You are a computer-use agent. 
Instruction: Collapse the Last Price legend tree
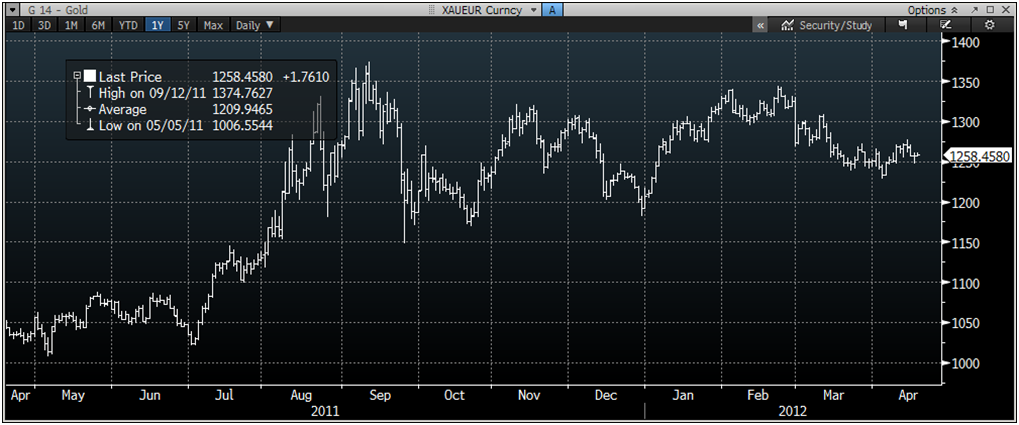(x=78, y=76)
